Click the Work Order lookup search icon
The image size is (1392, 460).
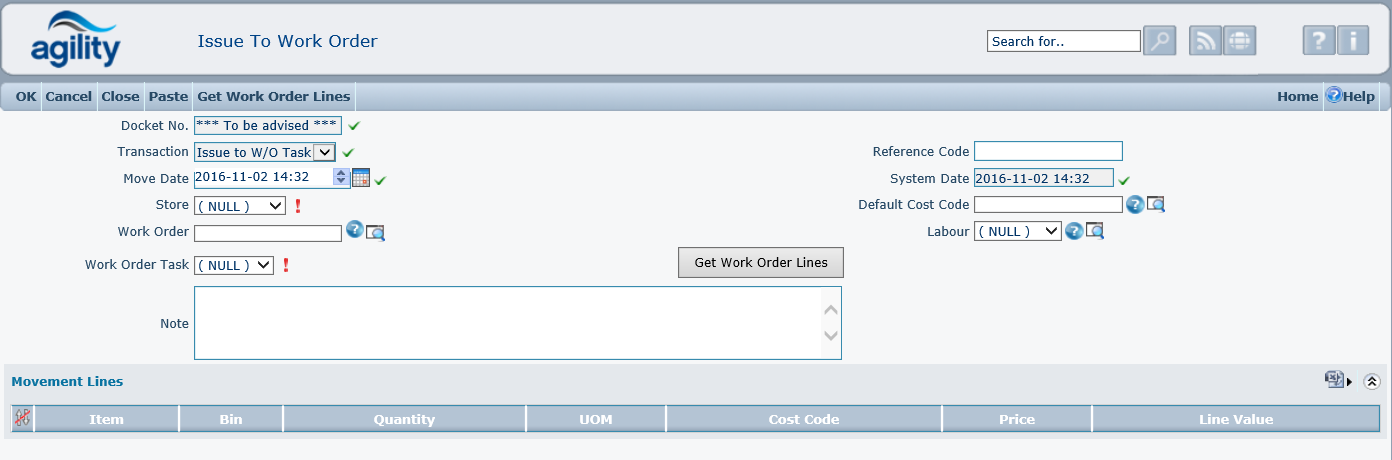tap(376, 232)
